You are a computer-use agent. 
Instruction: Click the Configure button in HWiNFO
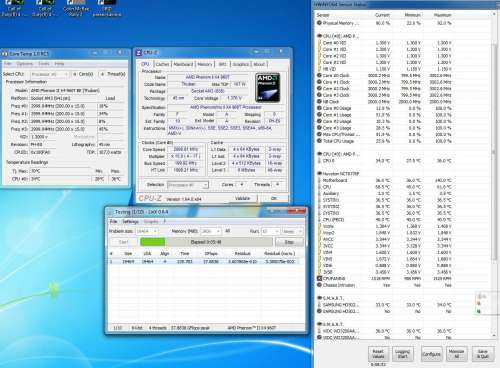(431, 354)
